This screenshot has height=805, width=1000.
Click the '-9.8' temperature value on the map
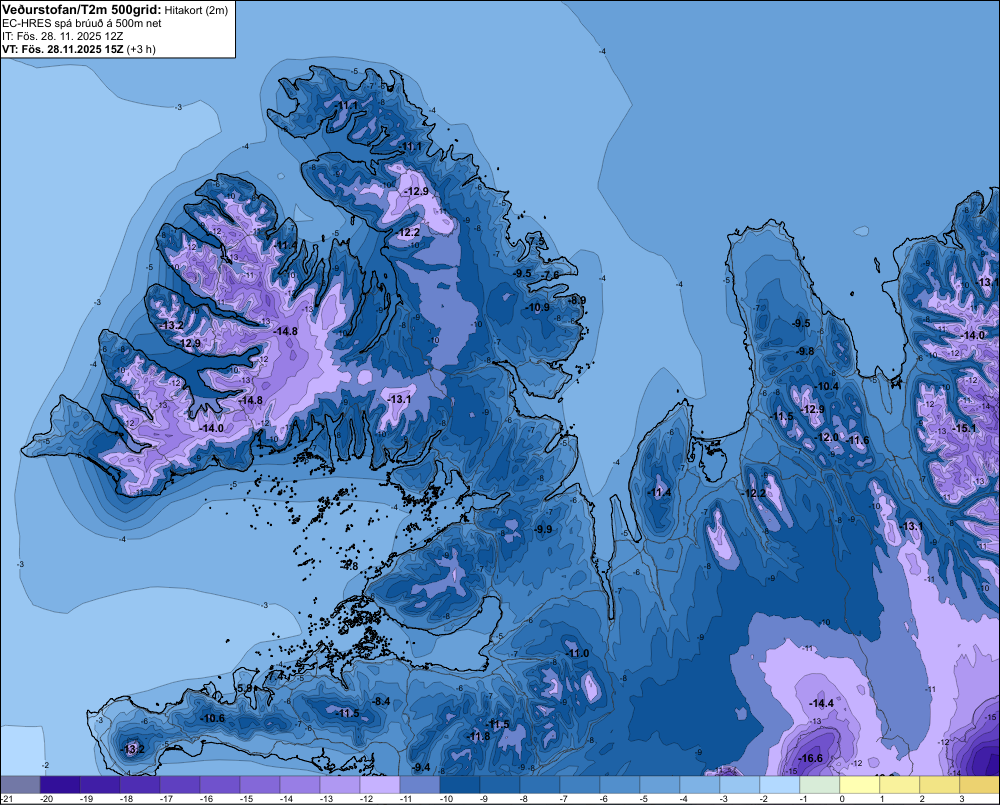point(805,351)
